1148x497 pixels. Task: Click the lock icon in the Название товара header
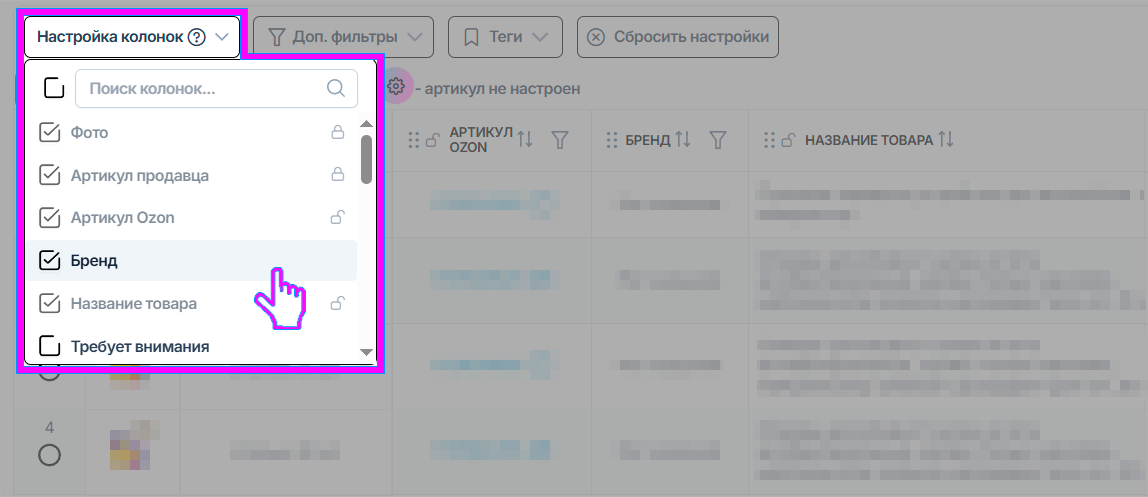(x=788, y=140)
